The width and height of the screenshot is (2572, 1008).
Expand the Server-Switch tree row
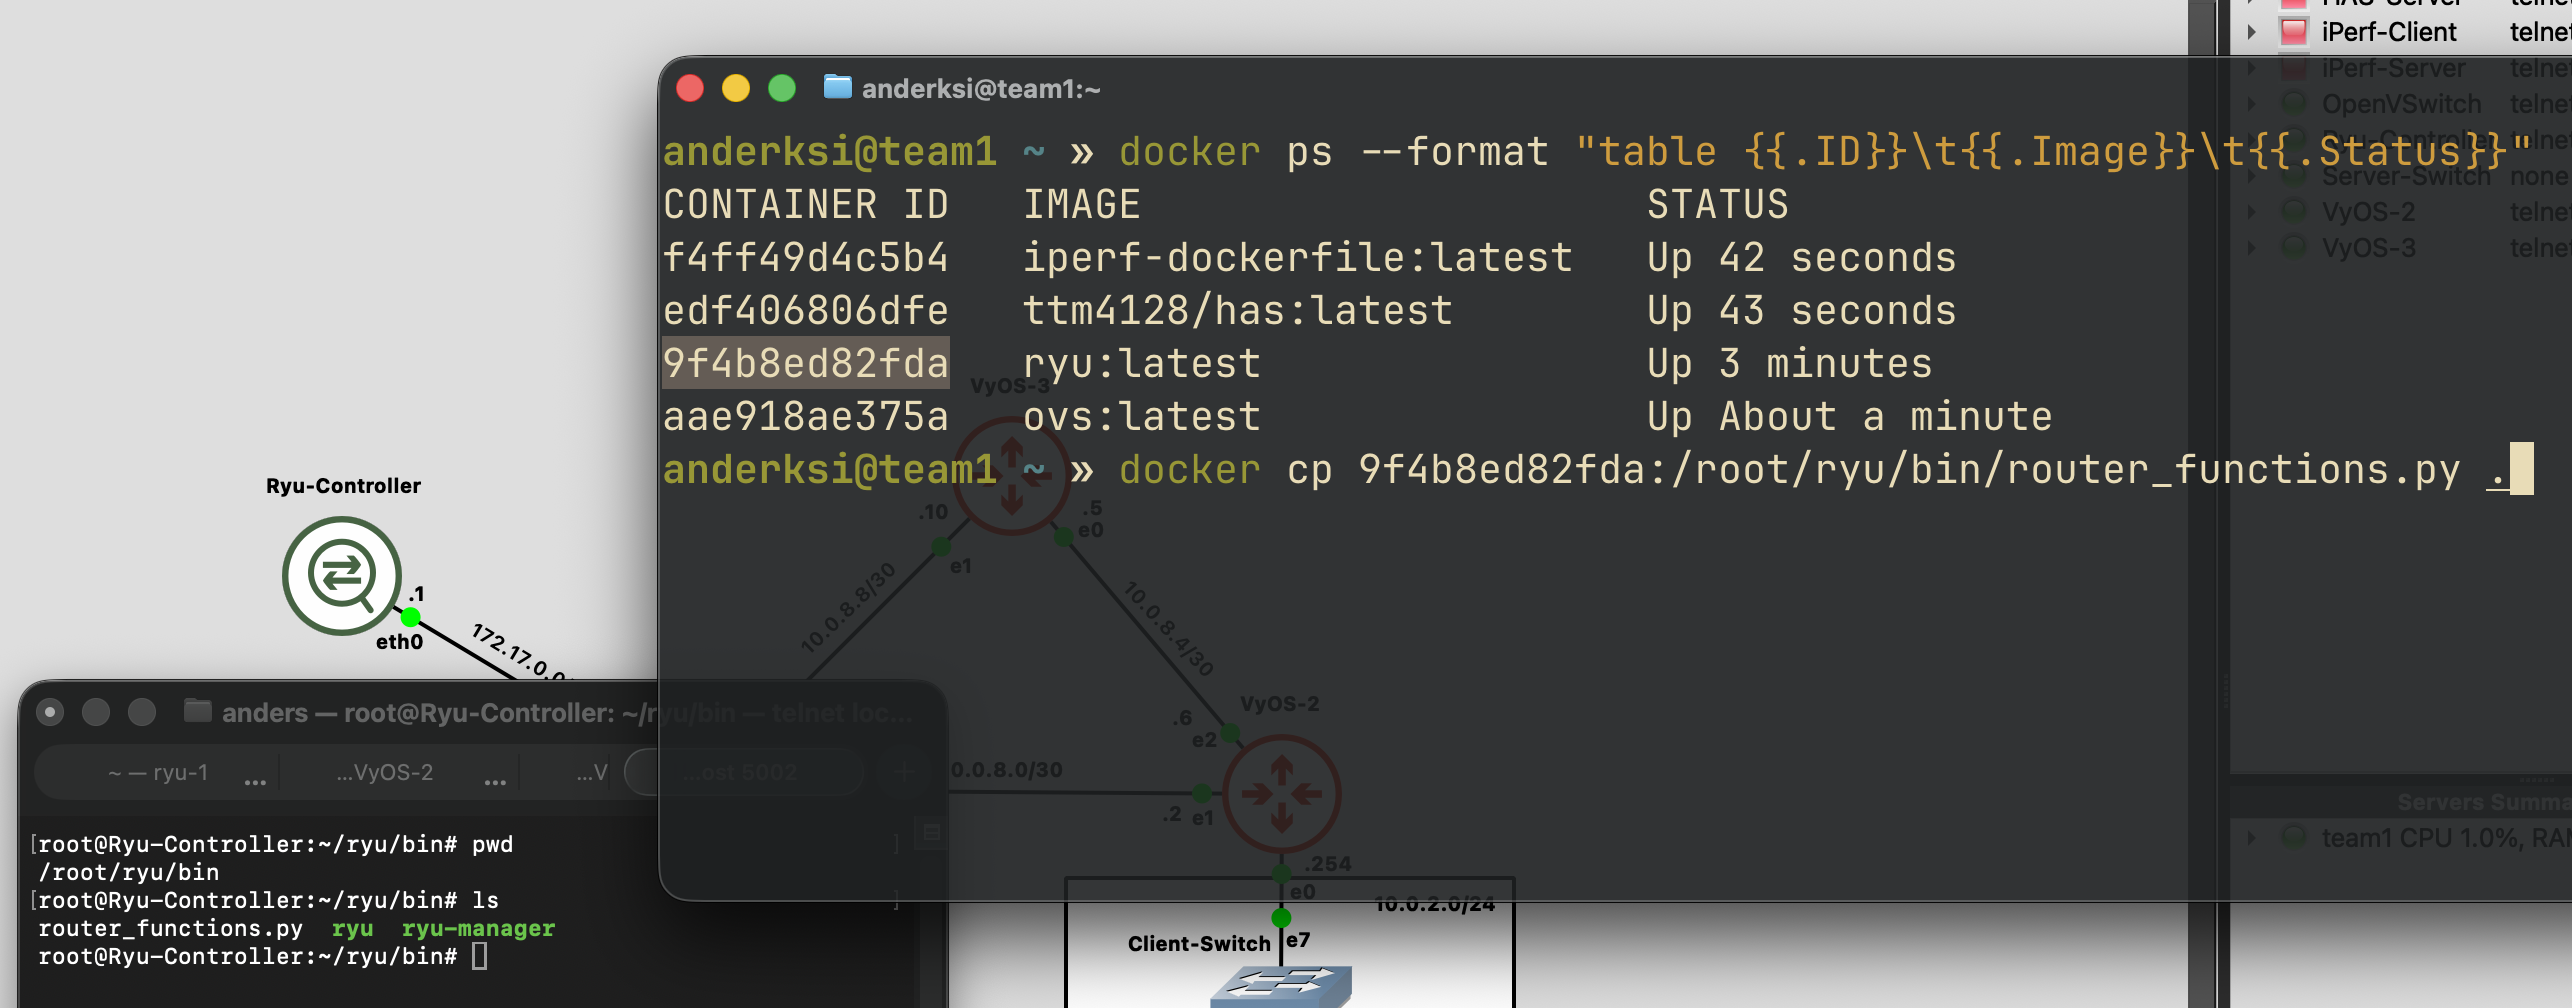(2251, 176)
